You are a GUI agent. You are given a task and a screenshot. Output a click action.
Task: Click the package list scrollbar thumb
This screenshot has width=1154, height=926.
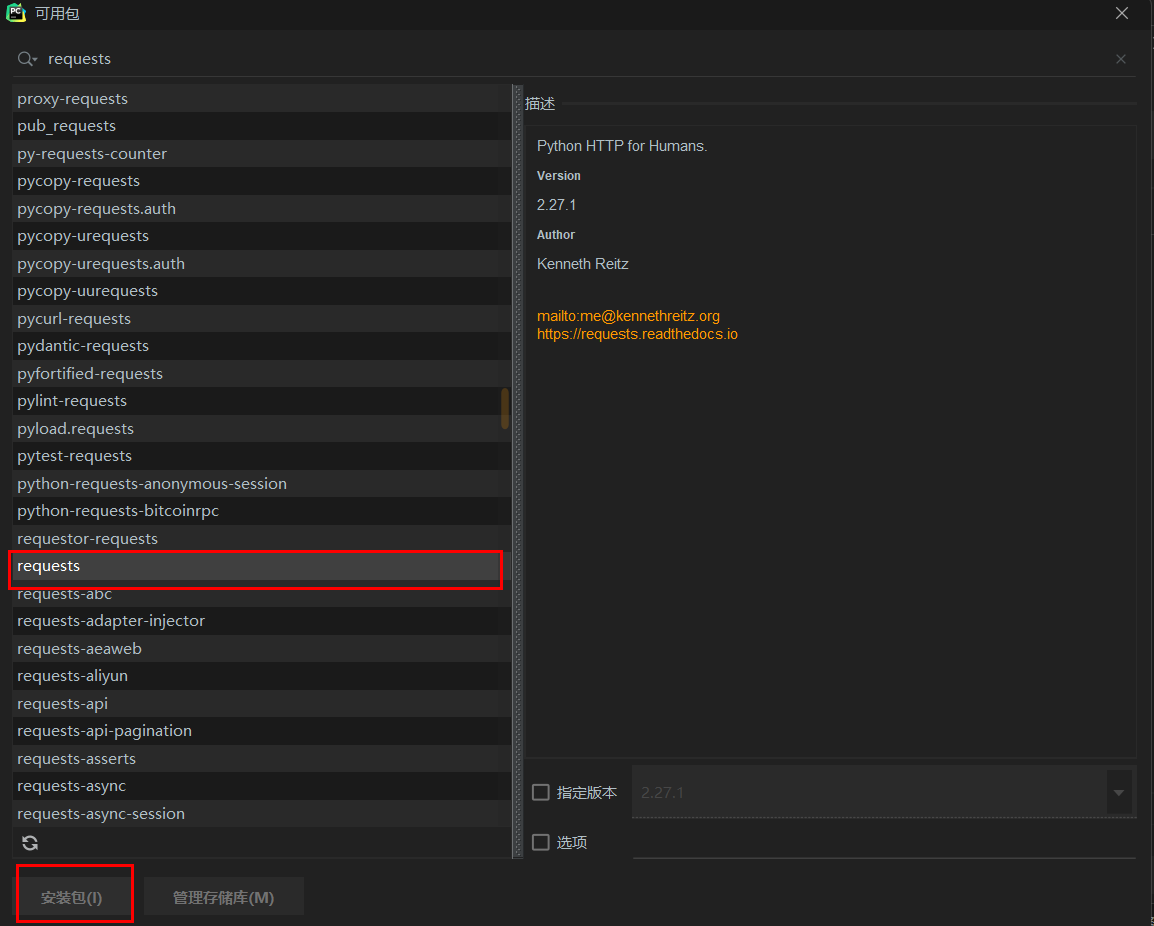click(x=505, y=409)
